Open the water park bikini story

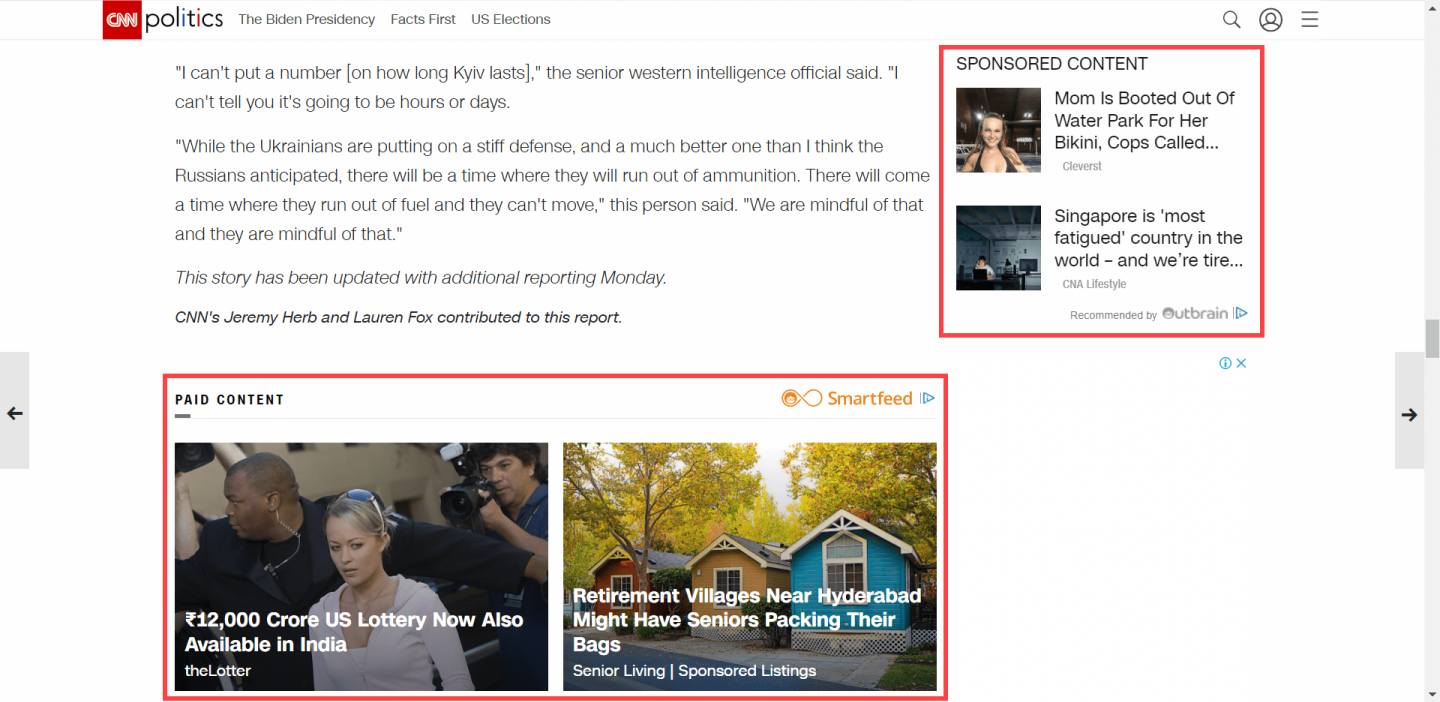click(x=1144, y=120)
